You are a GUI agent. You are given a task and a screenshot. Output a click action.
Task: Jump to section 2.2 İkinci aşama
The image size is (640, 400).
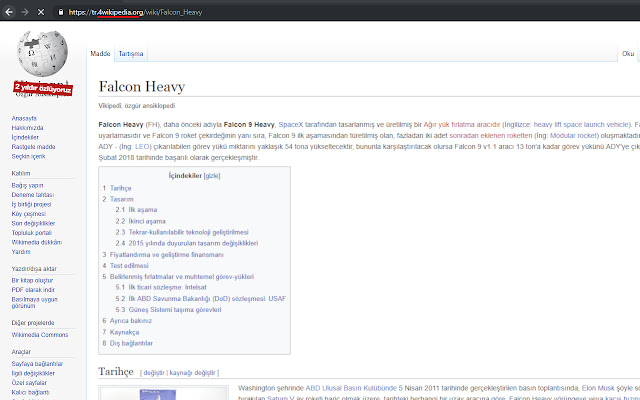point(140,221)
